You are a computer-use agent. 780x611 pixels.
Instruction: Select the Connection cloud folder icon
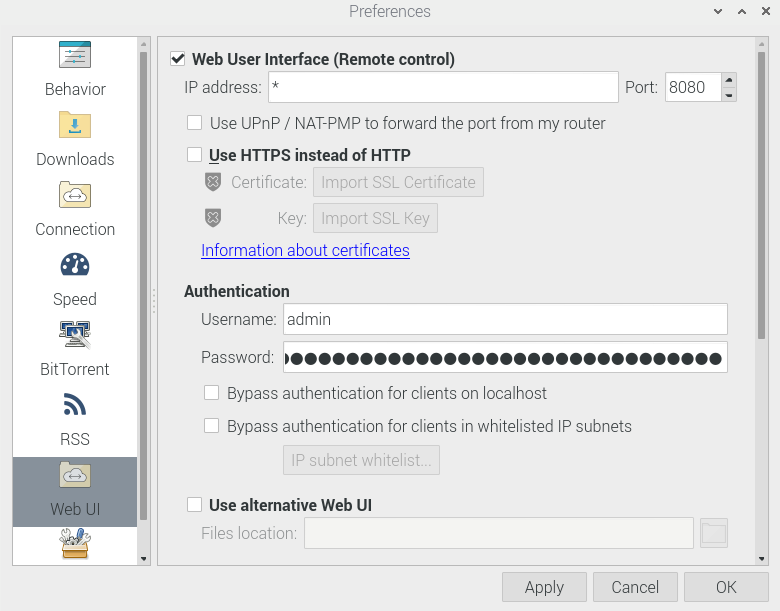click(x=75, y=195)
